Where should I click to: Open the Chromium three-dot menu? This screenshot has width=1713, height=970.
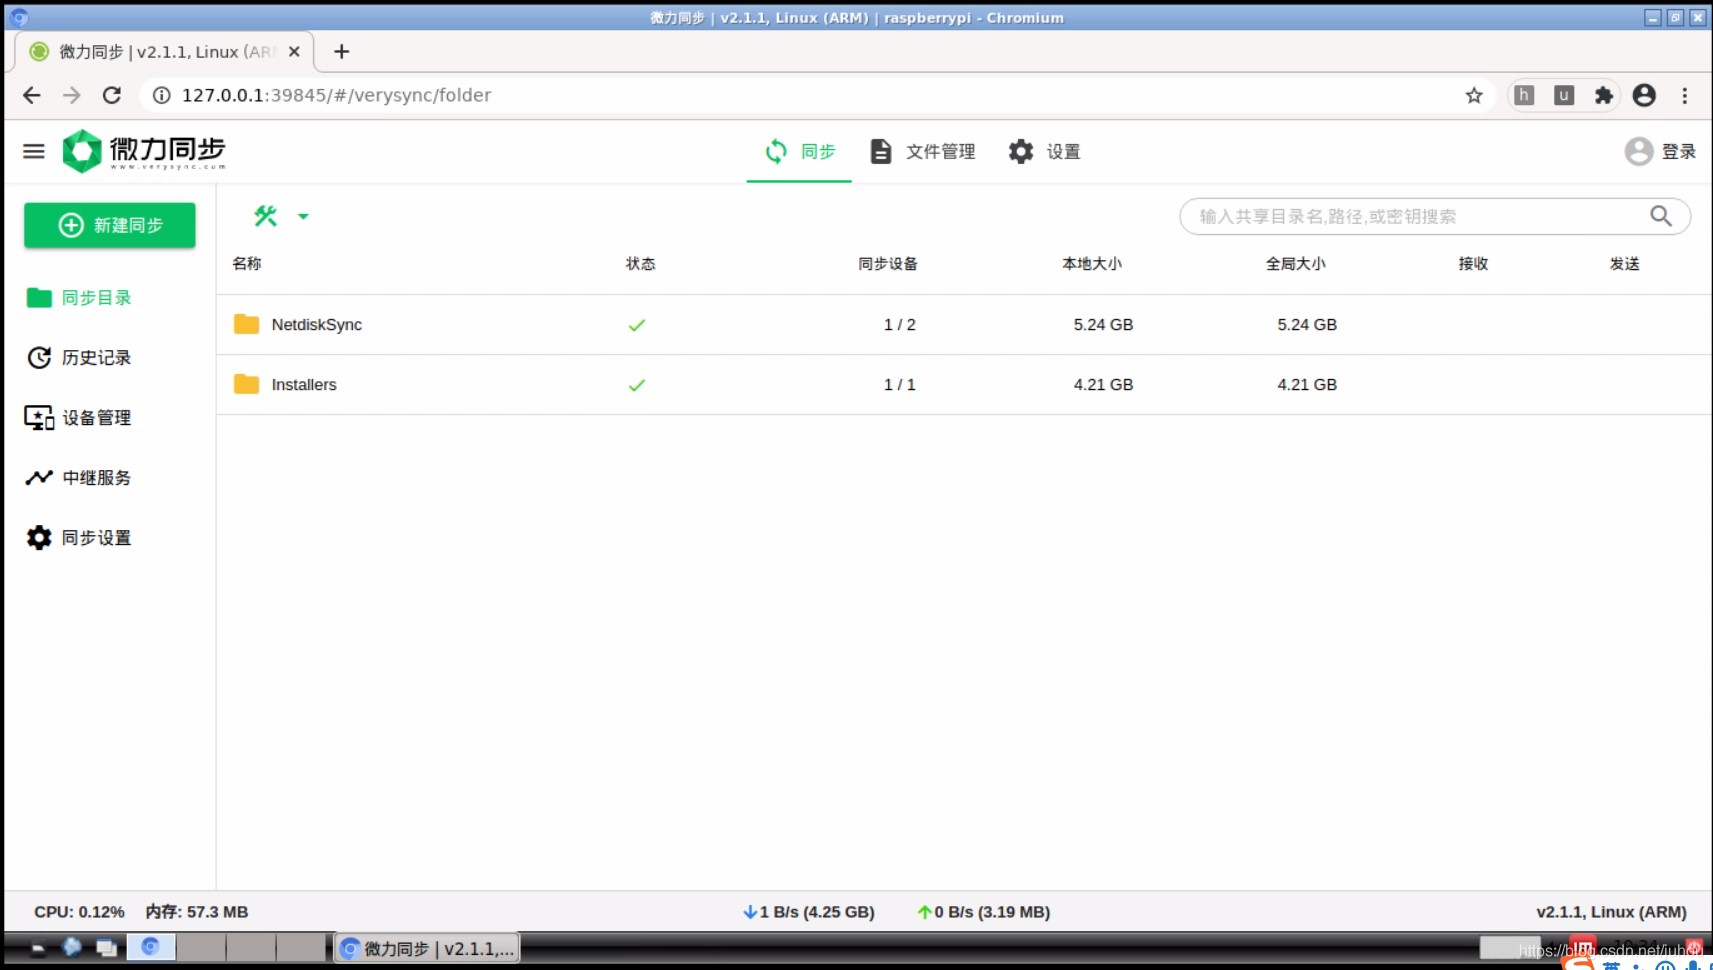click(x=1685, y=95)
